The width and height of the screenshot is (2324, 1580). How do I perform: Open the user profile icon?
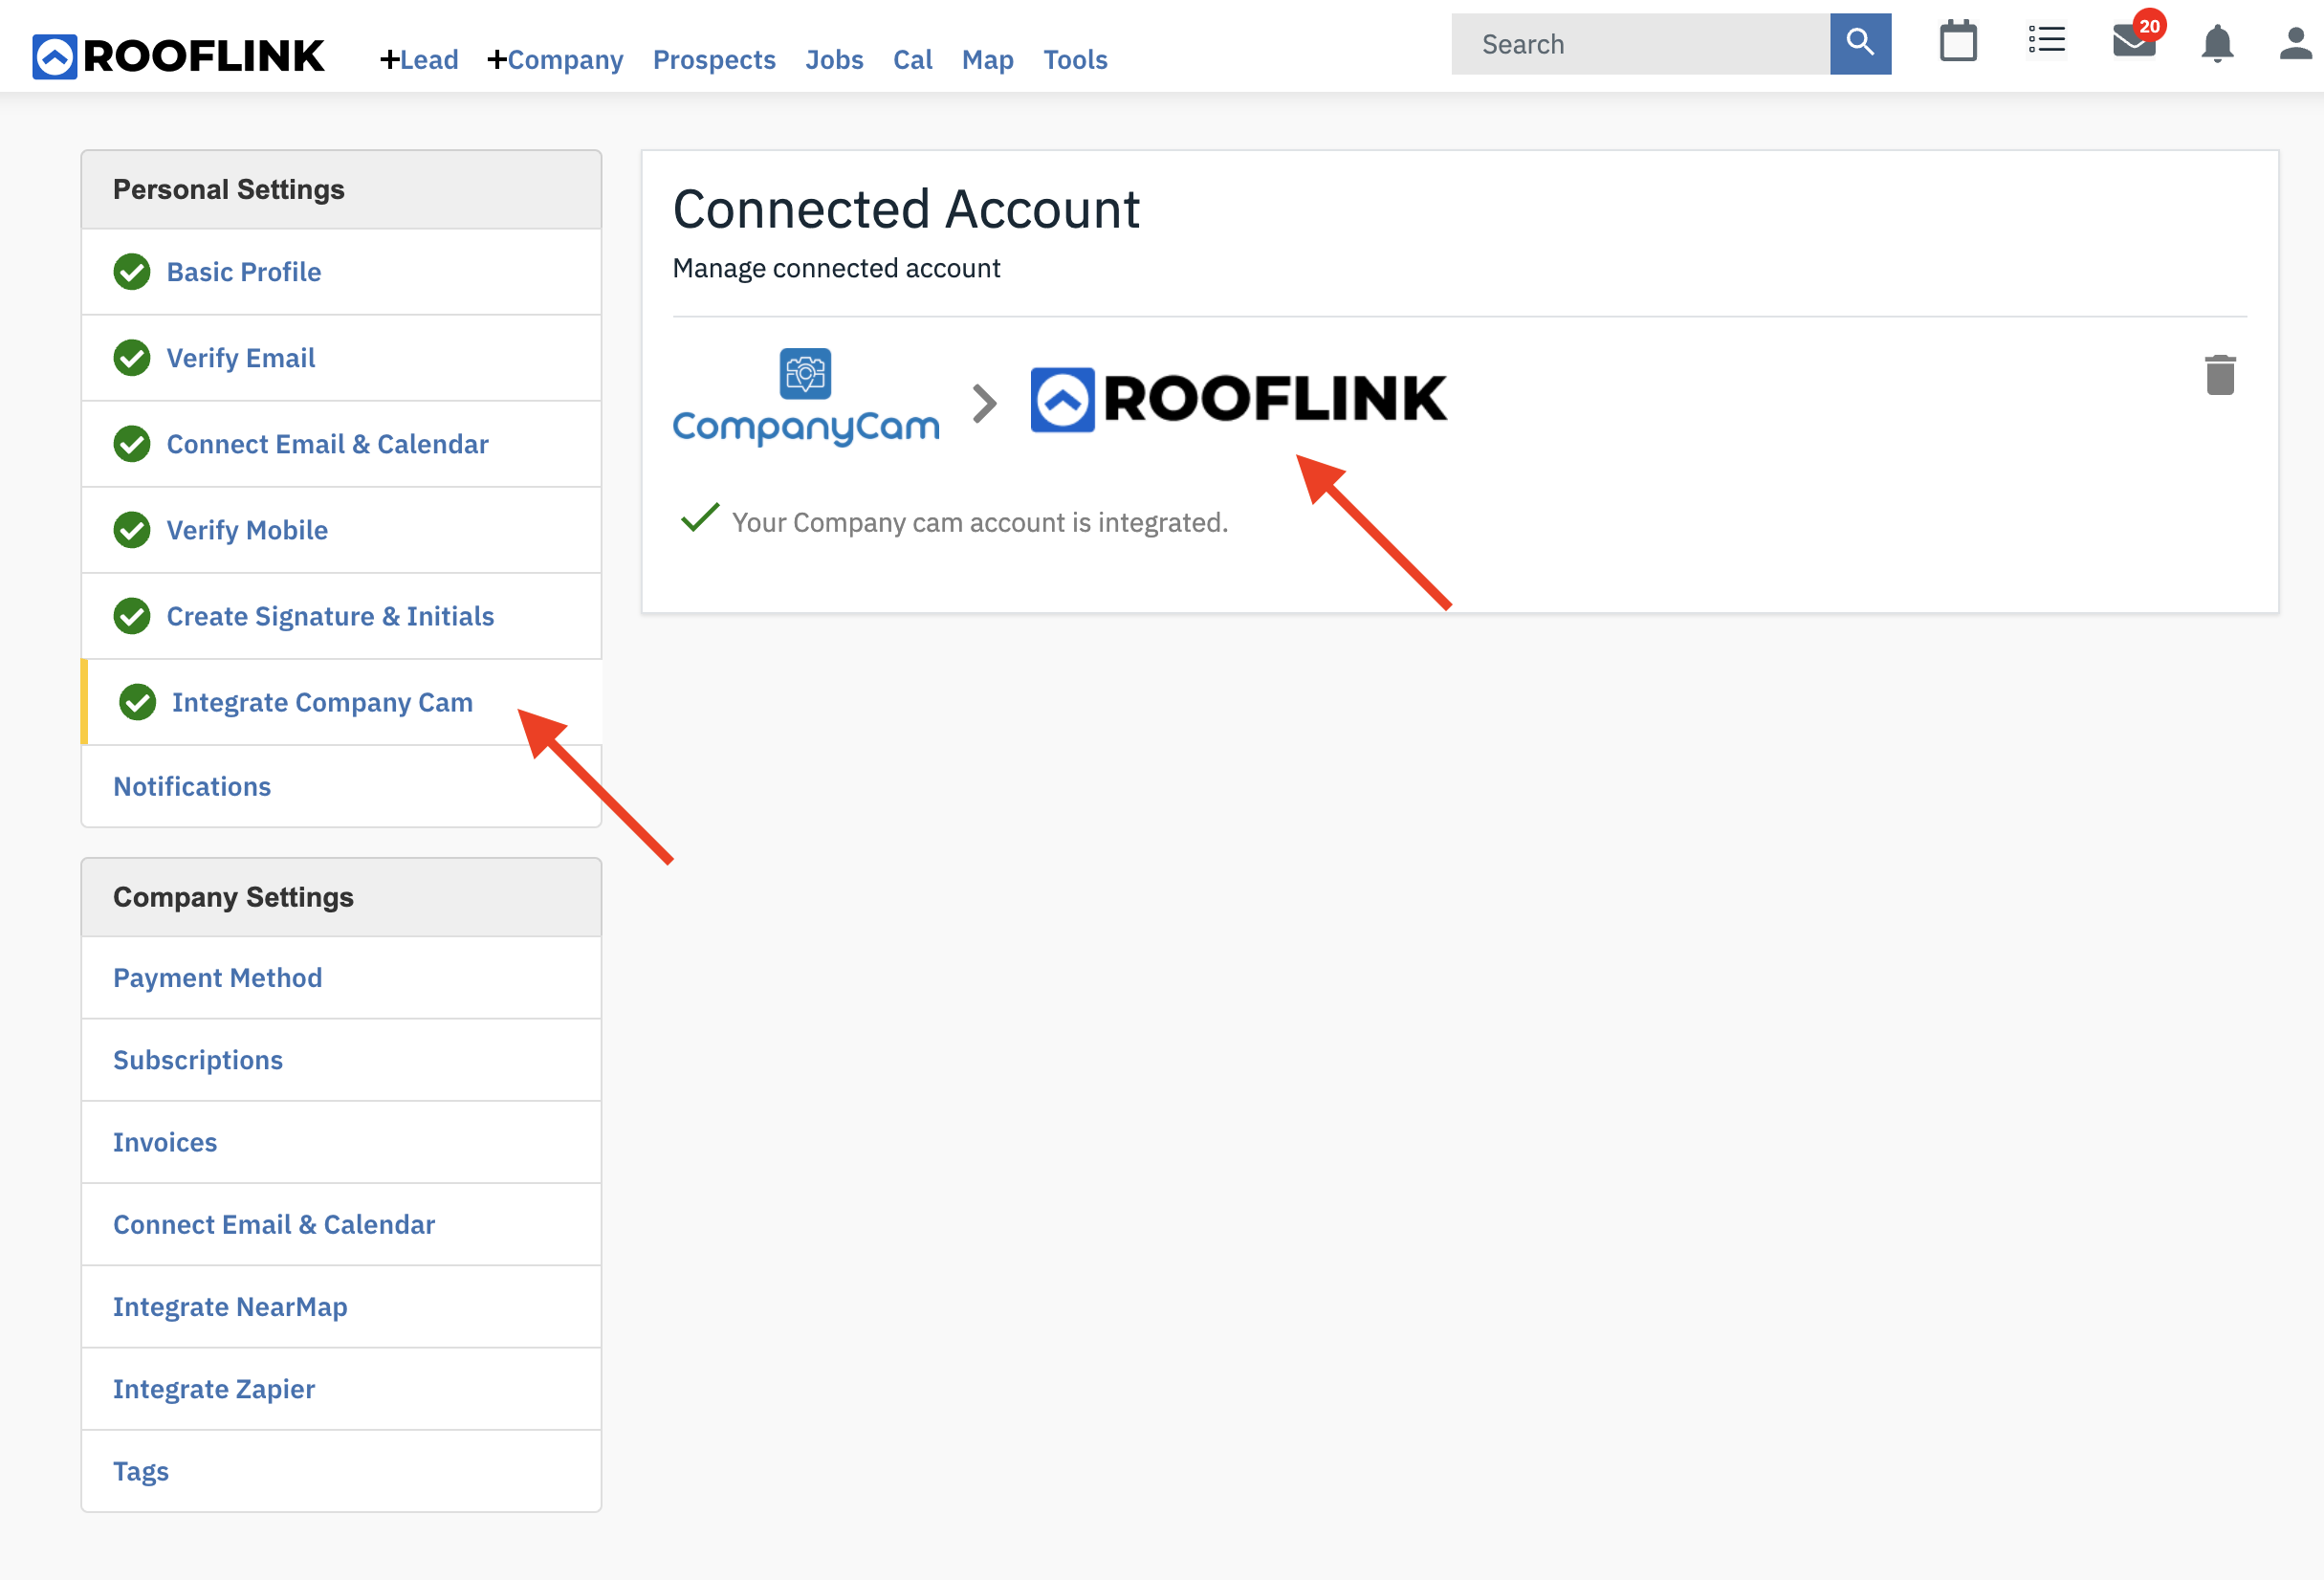click(x=2296, y=43)
